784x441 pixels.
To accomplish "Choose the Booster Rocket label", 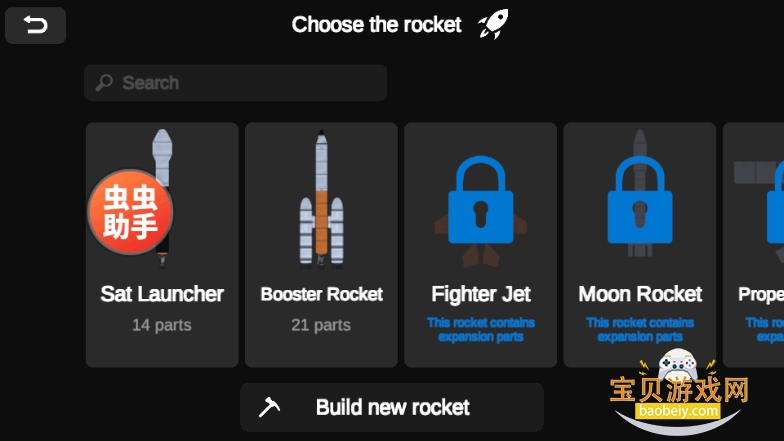I will click(x=321, y=294).
